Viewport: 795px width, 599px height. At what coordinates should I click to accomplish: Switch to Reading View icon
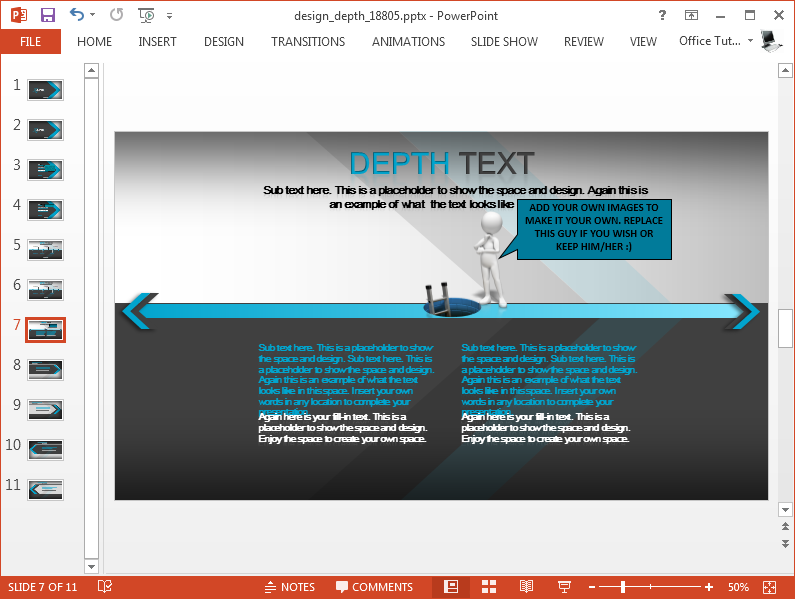click(x=526, y=587)
